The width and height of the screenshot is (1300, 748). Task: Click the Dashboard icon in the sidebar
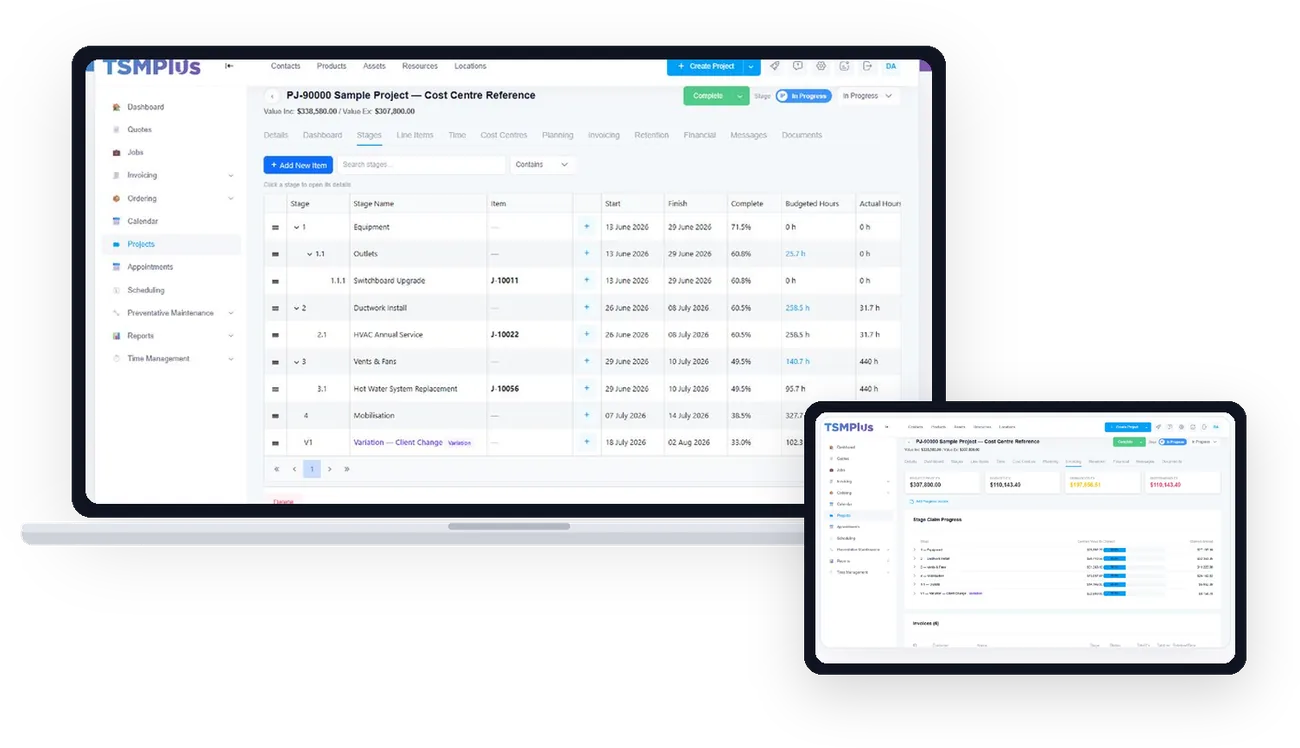(x=116, y=107)
